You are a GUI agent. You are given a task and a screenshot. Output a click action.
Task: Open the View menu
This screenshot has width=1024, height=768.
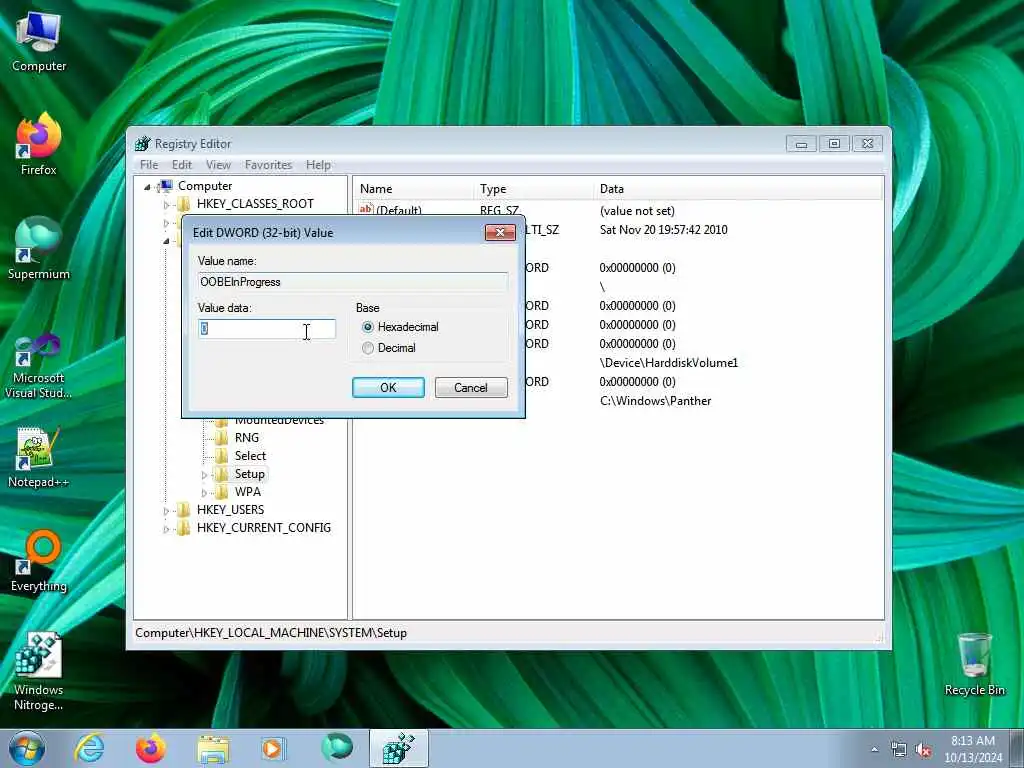pyautogui.click(x=218, y=165)
